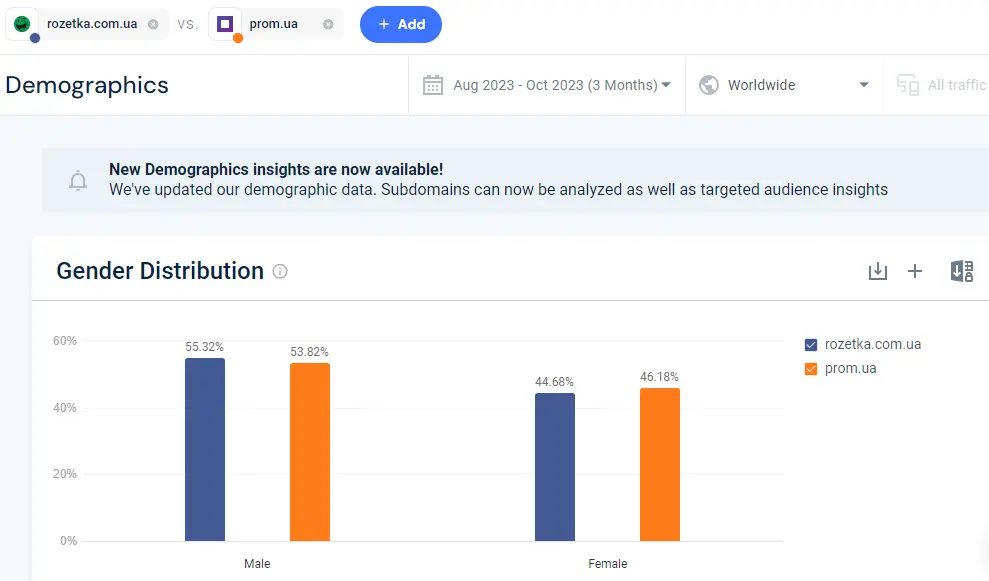The width and height of the screenshot is (989, 581).
Task: Add chart to dashboard with plus icon
Action: [x=915, y=271]
